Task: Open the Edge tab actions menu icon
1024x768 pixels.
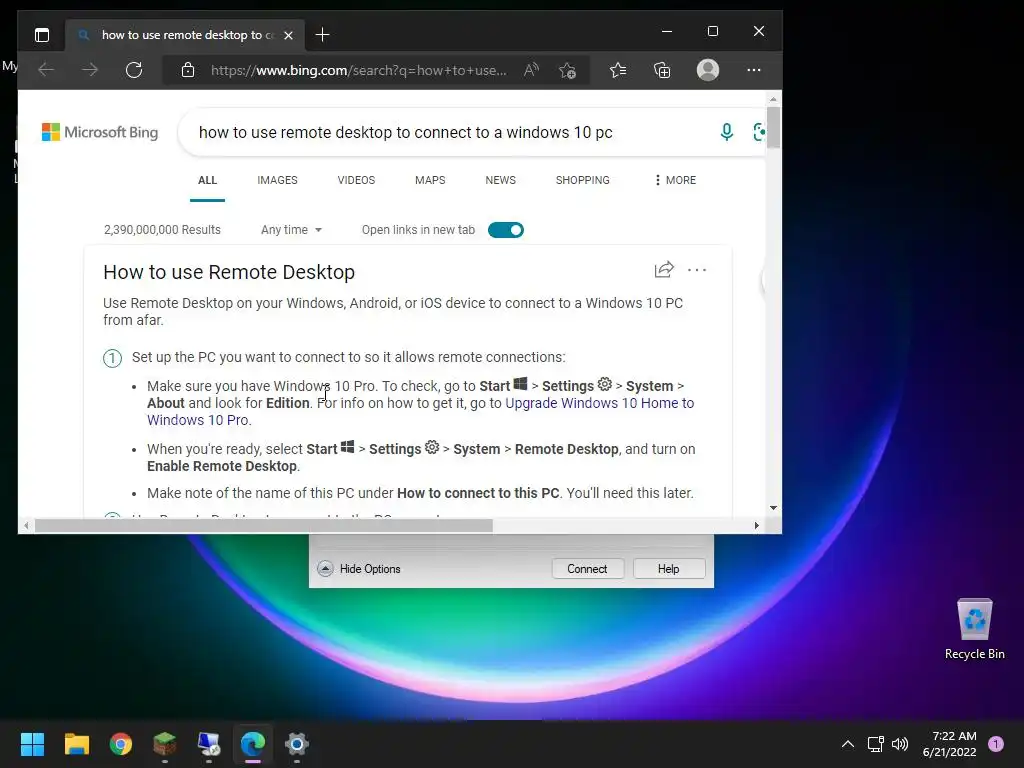Action: tap(42, 35)
